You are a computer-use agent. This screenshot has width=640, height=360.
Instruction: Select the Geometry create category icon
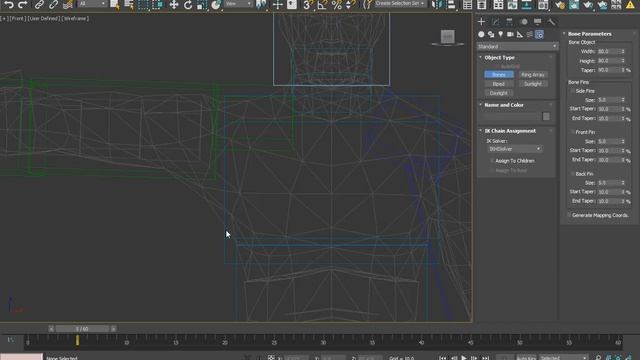pos(481,35)
